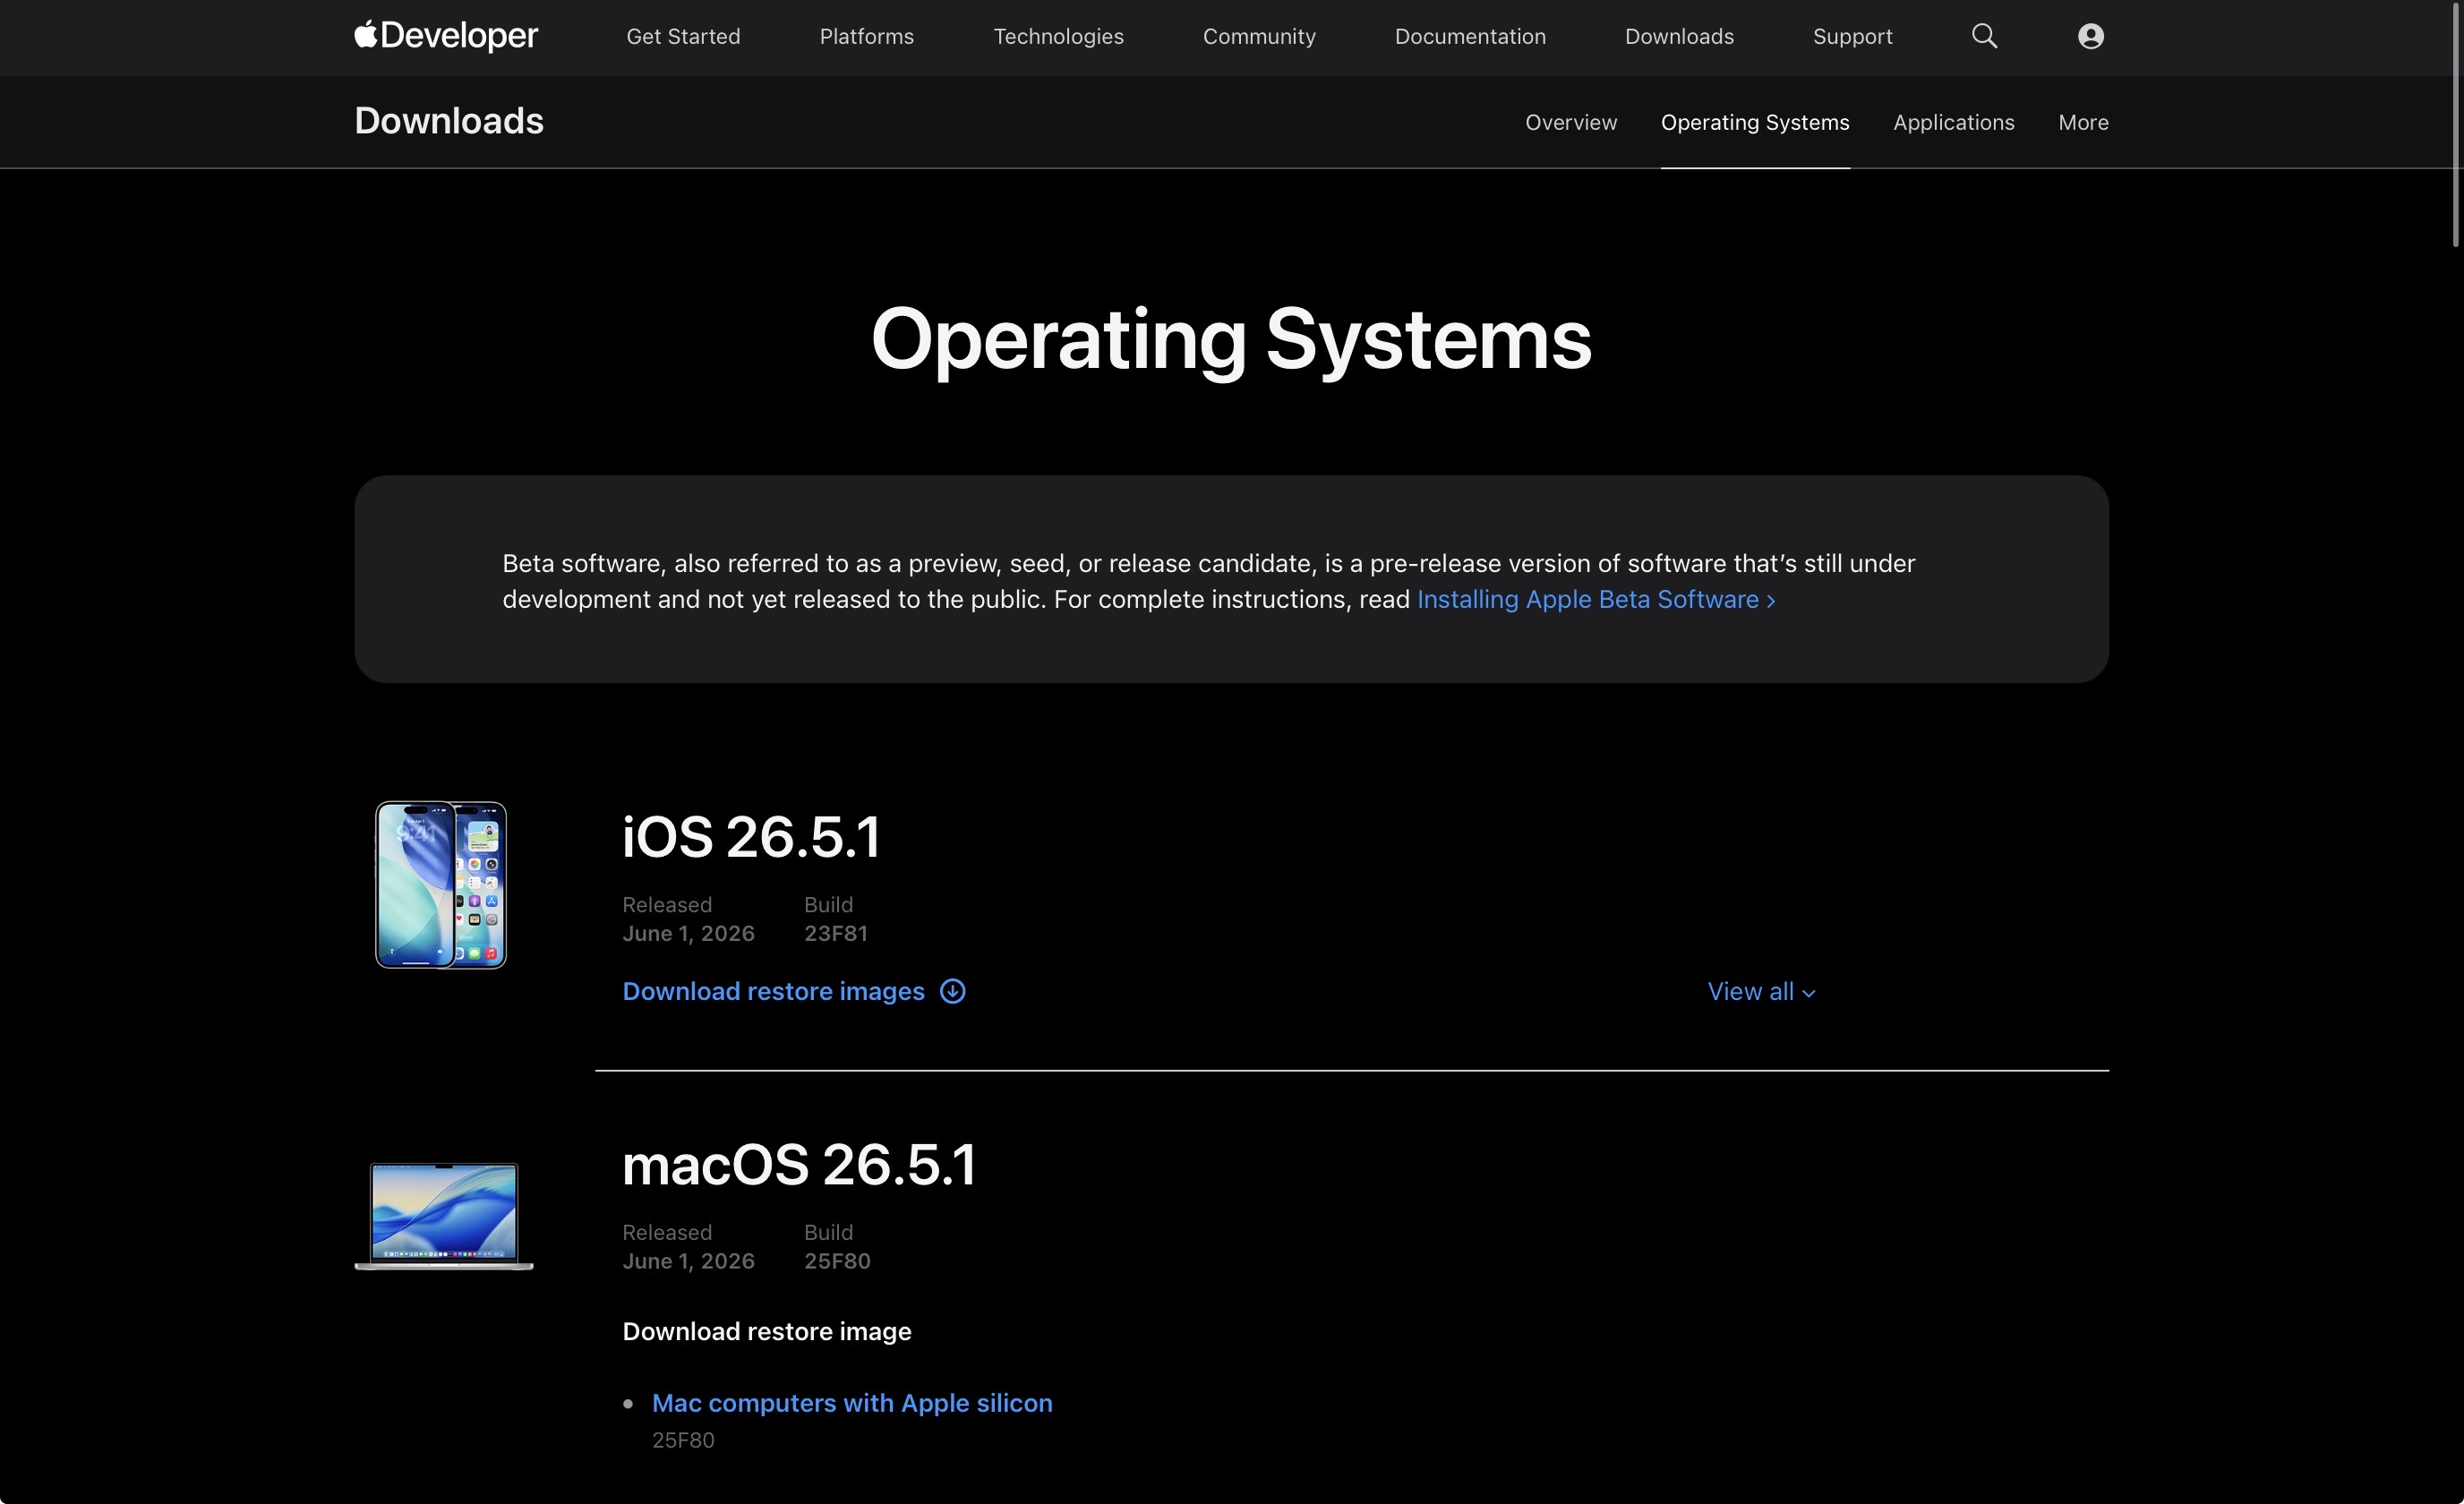Select the Operating Systems tab
Image resolution: width=2464 pixels, height=1504 pixels.
[x=1755, y=122]
